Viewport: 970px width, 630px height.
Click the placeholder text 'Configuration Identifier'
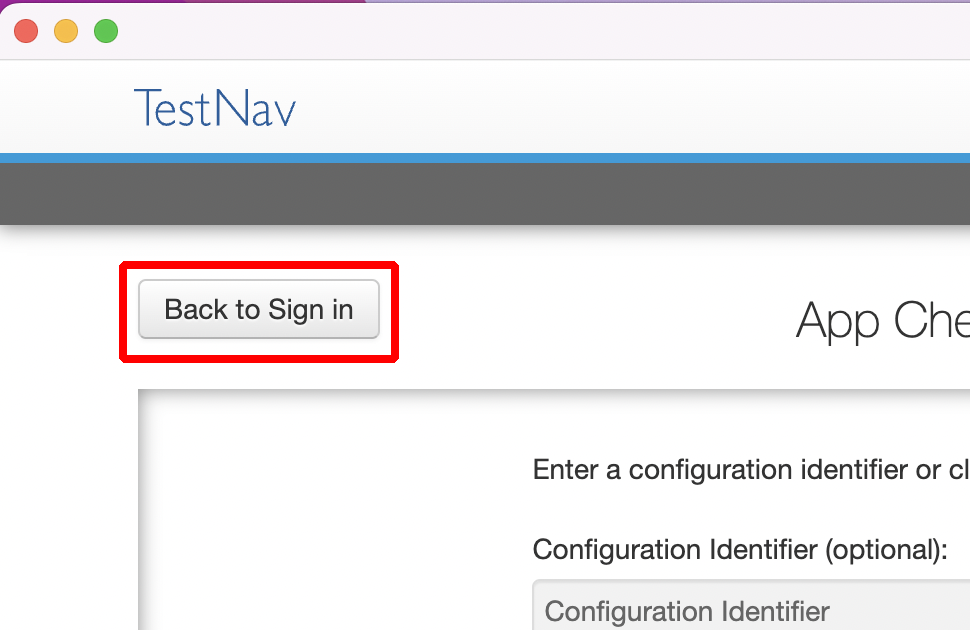tap(687, 611)
